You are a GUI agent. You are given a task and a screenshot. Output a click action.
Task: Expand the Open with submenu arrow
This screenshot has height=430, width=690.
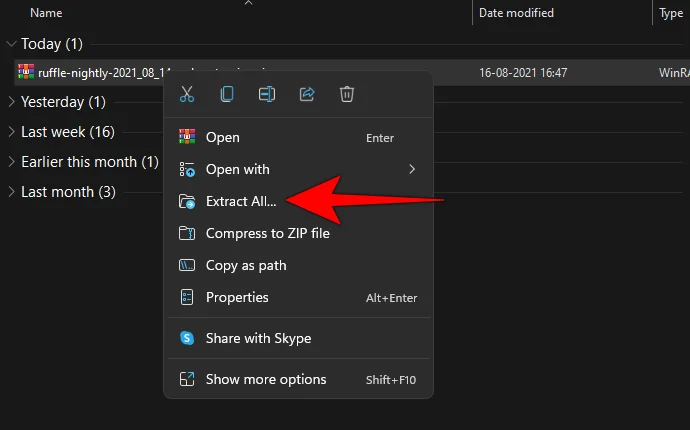coord(412,169)
